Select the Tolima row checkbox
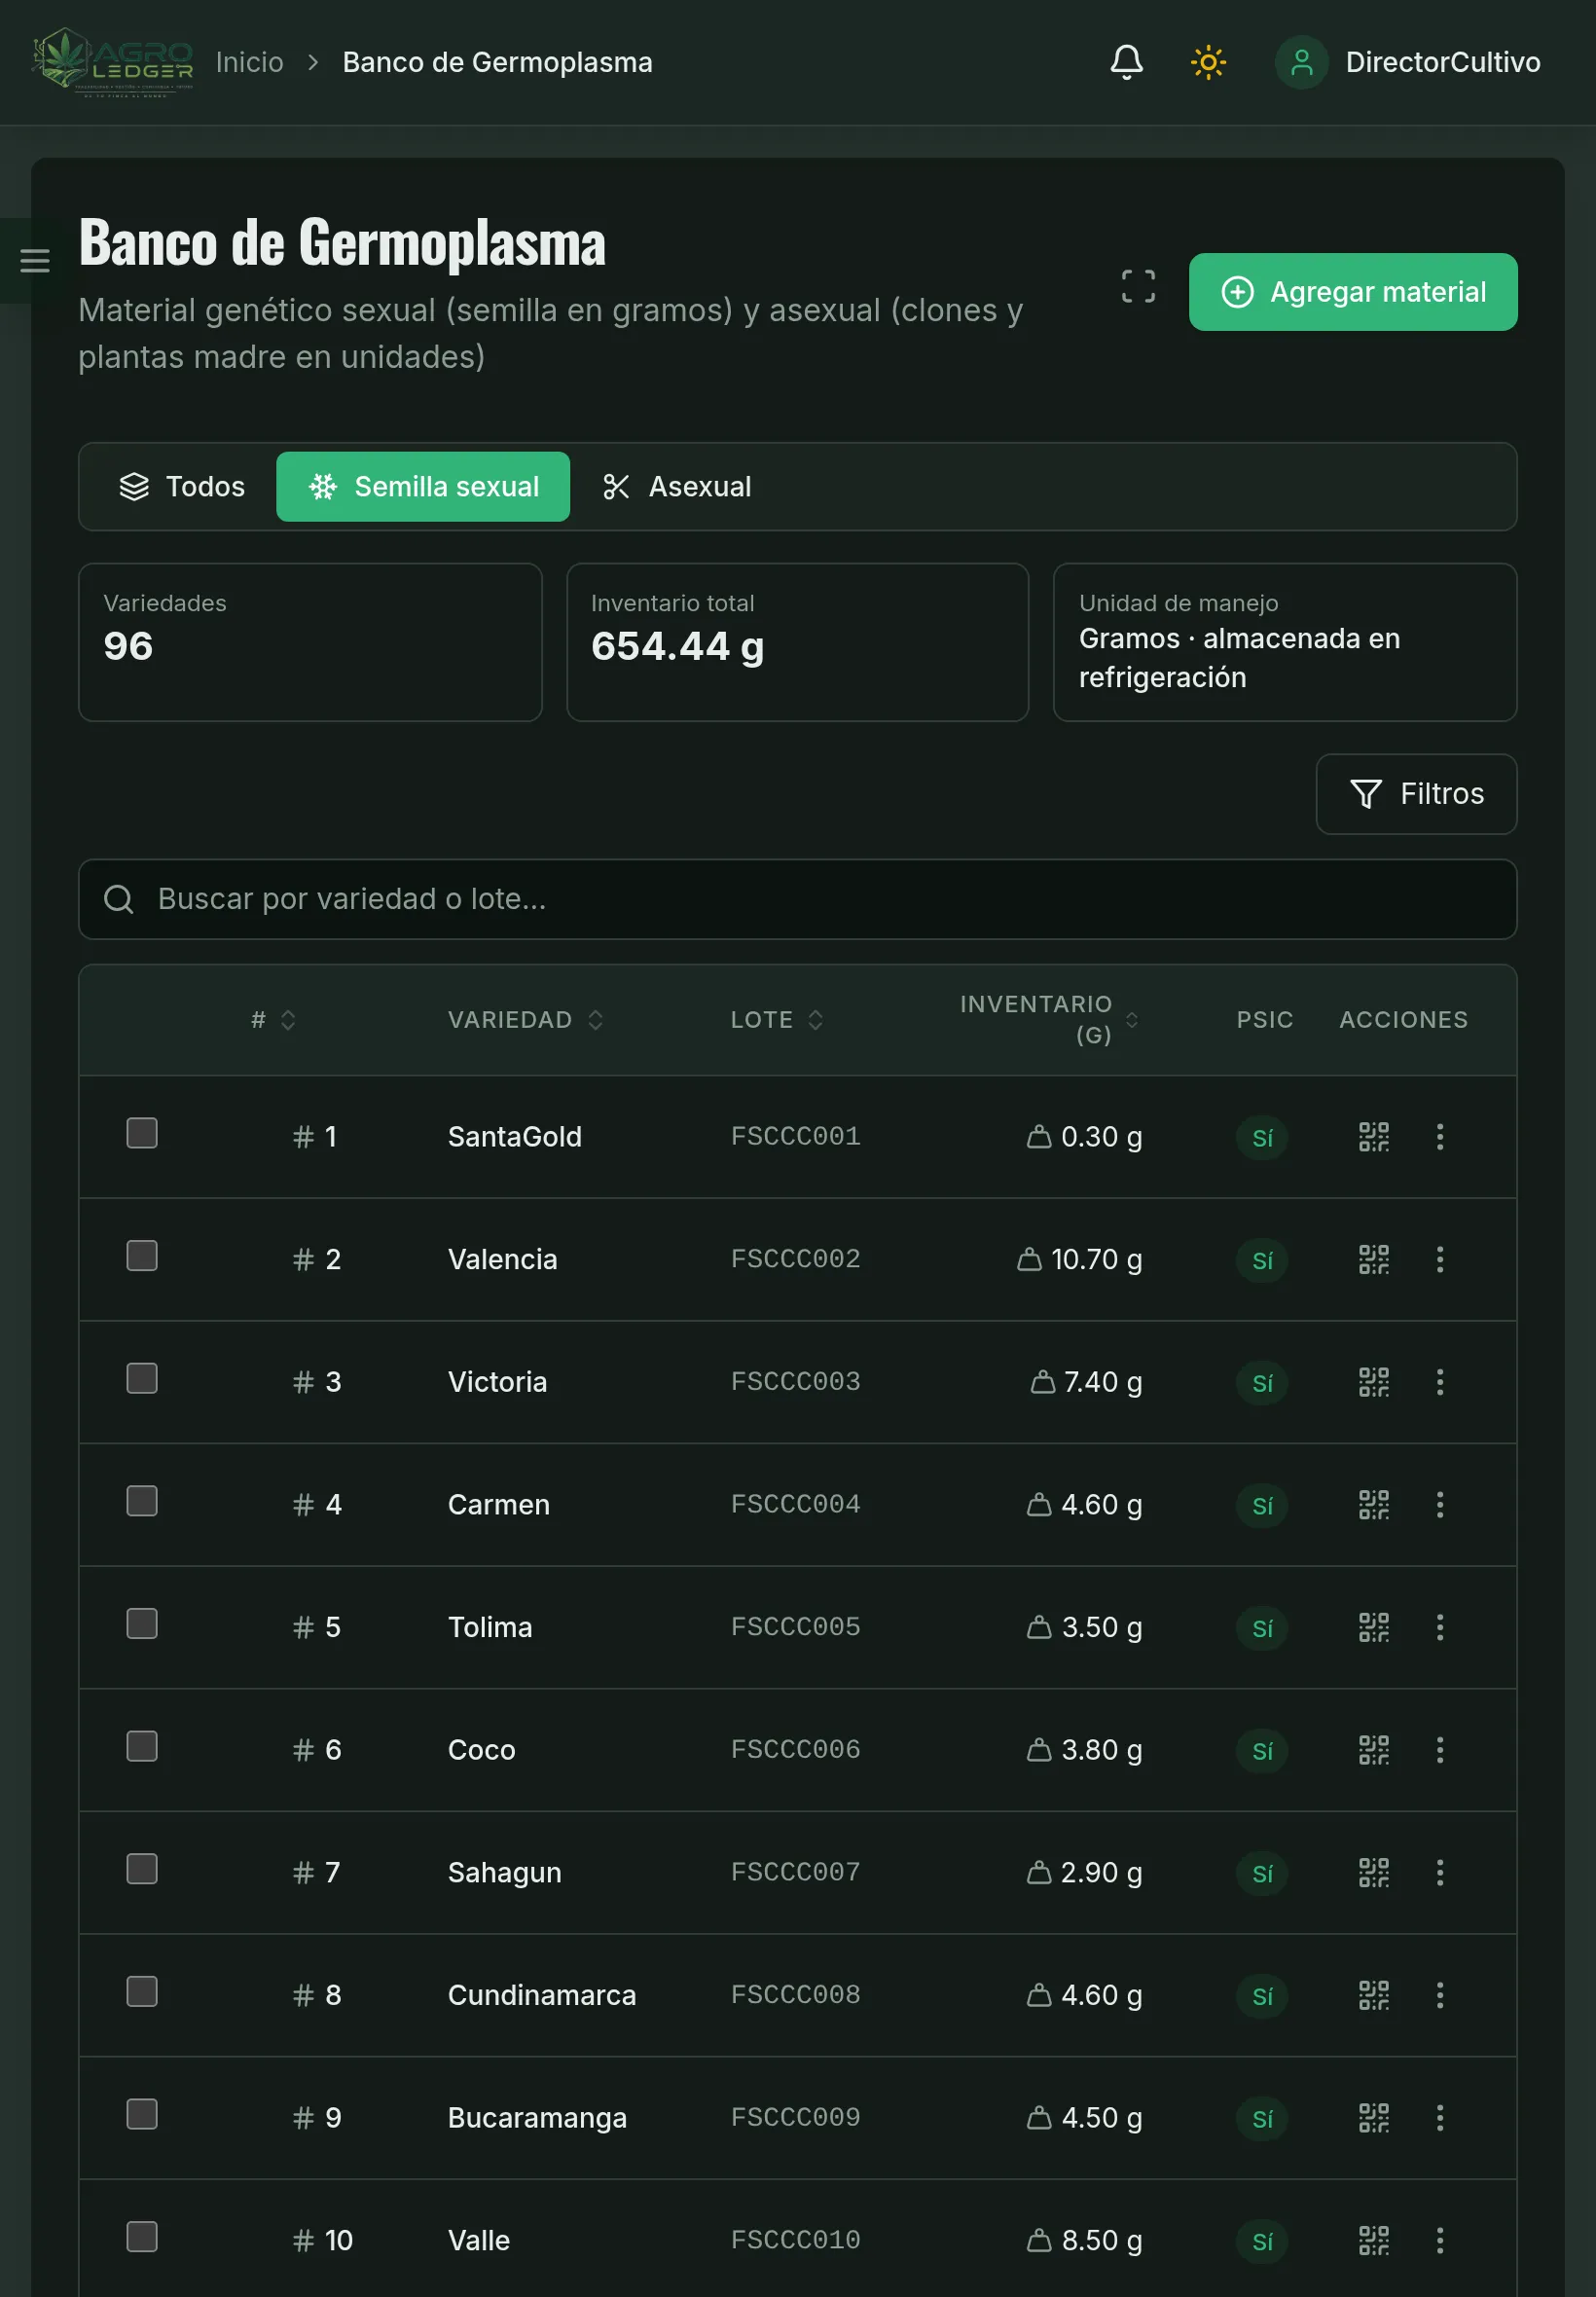The height and width of the screenshot is (2297, 1596). pos(142,1624)
